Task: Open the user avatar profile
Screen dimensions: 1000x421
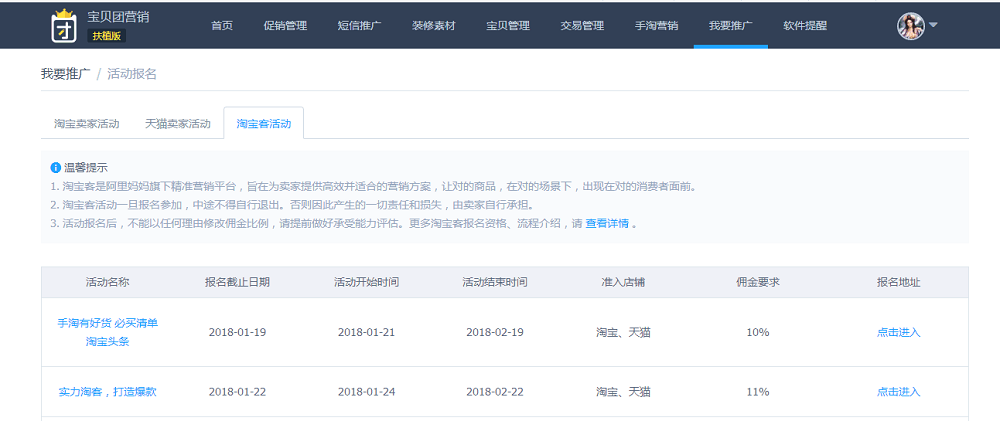Action: point(911,26)
